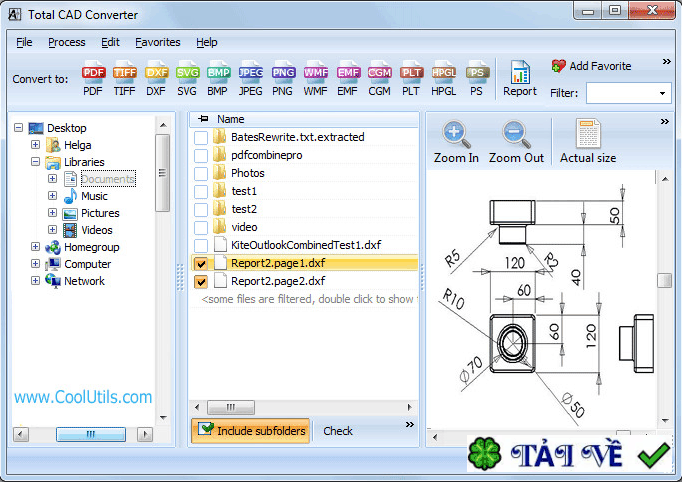Check the test2 folder checkbox
This screenshot has height=482, width=682.
201,209
